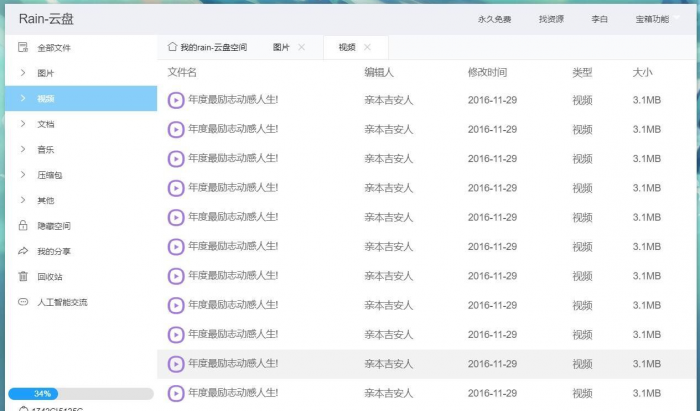700x411 pixels.
Task: Click the 全部文件 file icon in sidebar
Action: click(x=22, y=48)
